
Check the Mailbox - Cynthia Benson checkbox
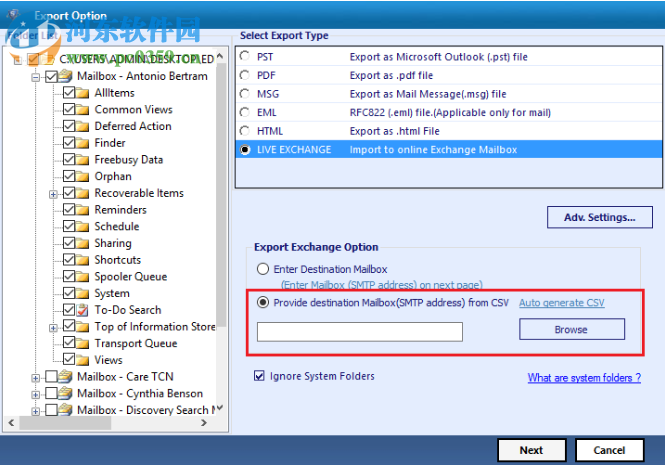coord(51,393)
